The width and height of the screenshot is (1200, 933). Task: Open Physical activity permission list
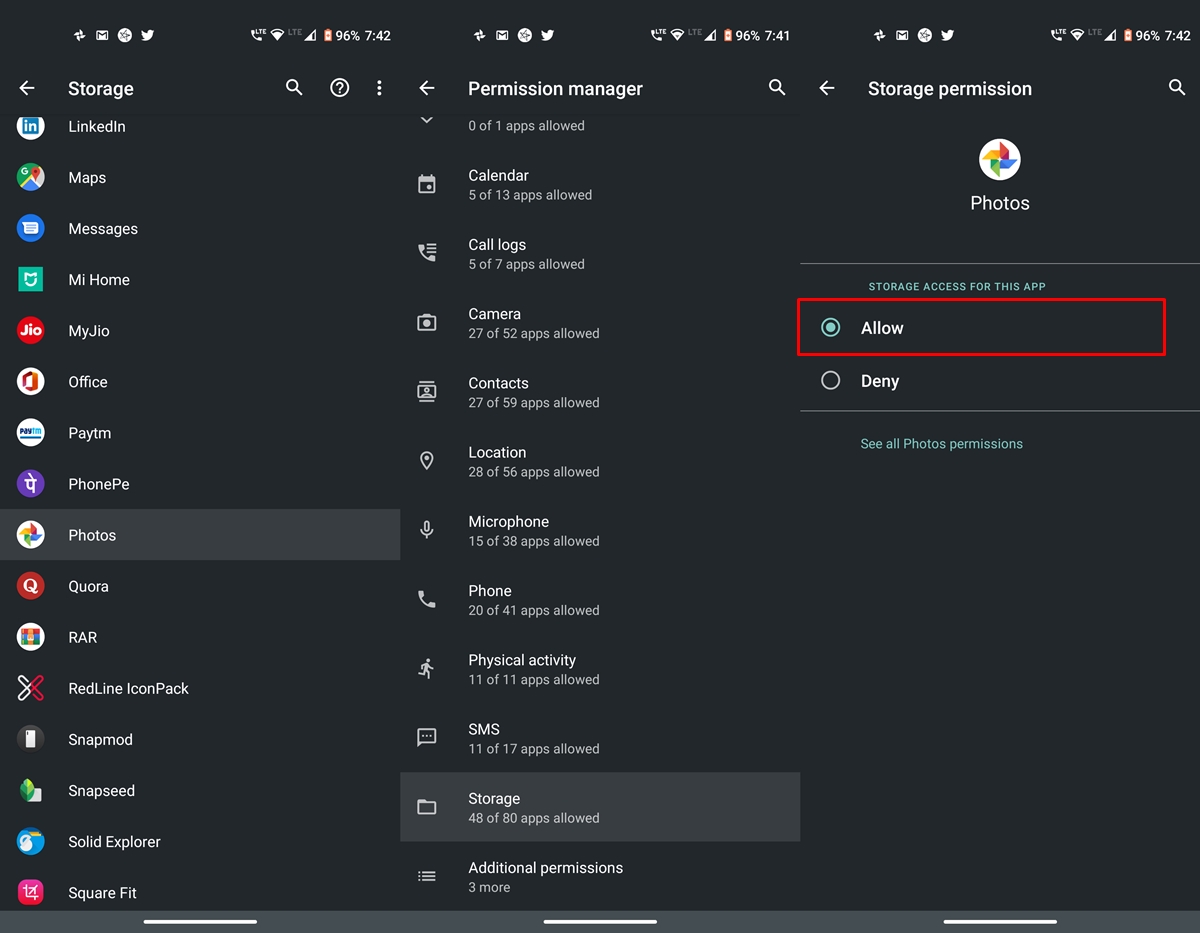(600, 669)
